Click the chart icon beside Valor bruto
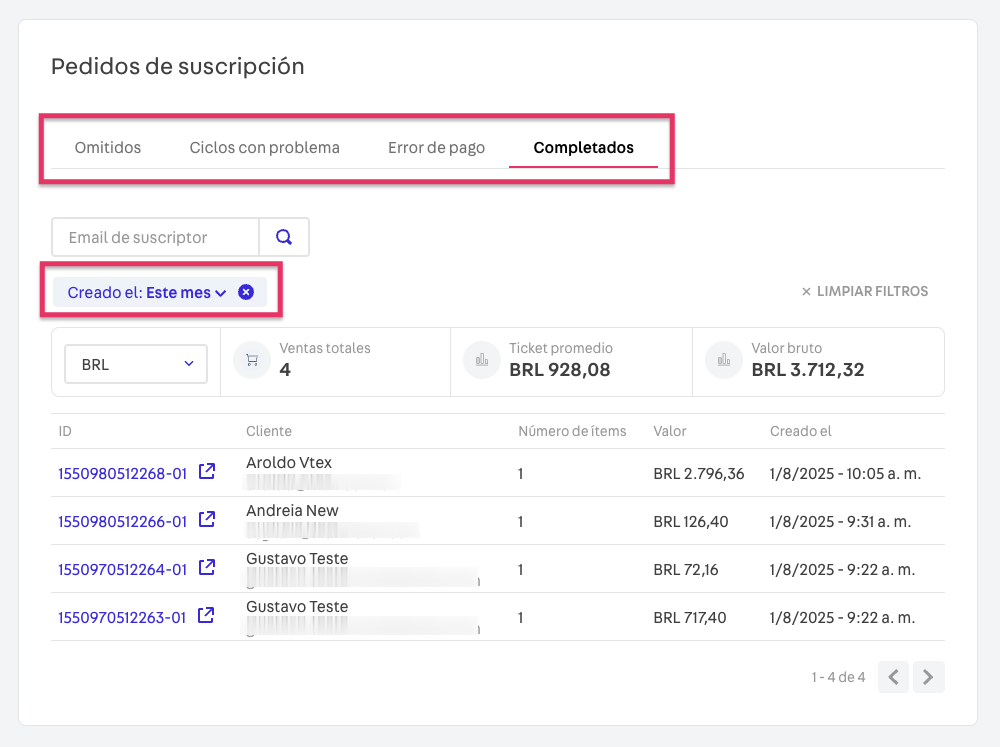The width and height of the screenshot is (1000, 747). point(723,359)
